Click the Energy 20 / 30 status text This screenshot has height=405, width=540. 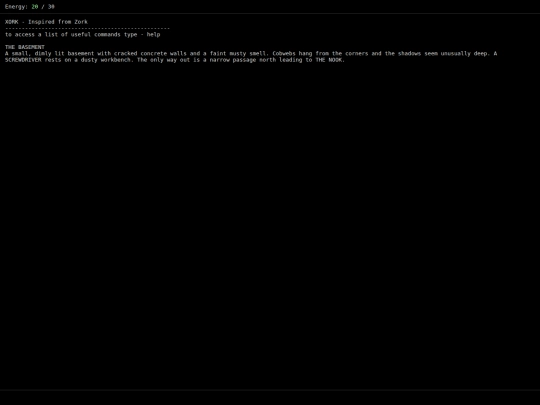coord(30,7)
